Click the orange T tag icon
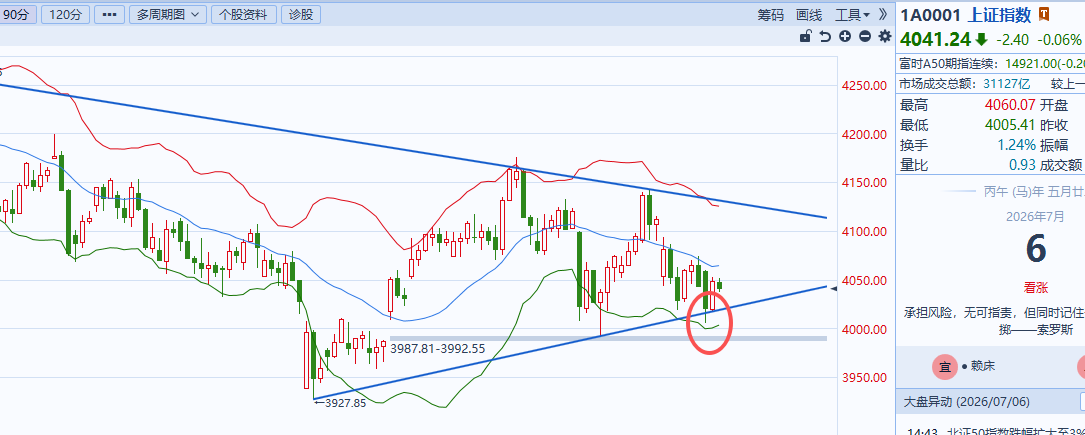The width and height of the screenshot is (1085, 435). [1044, 15]
